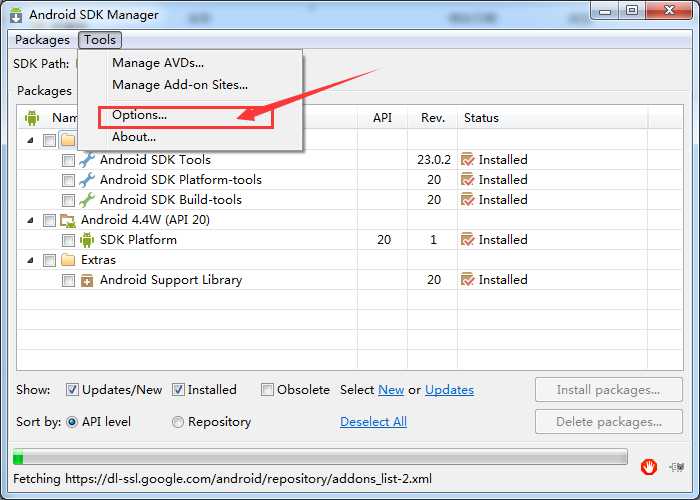This screenshot has height=500, width=700.
Task: Select the SDK Platform row name
Action: click(x=138, y=240)
